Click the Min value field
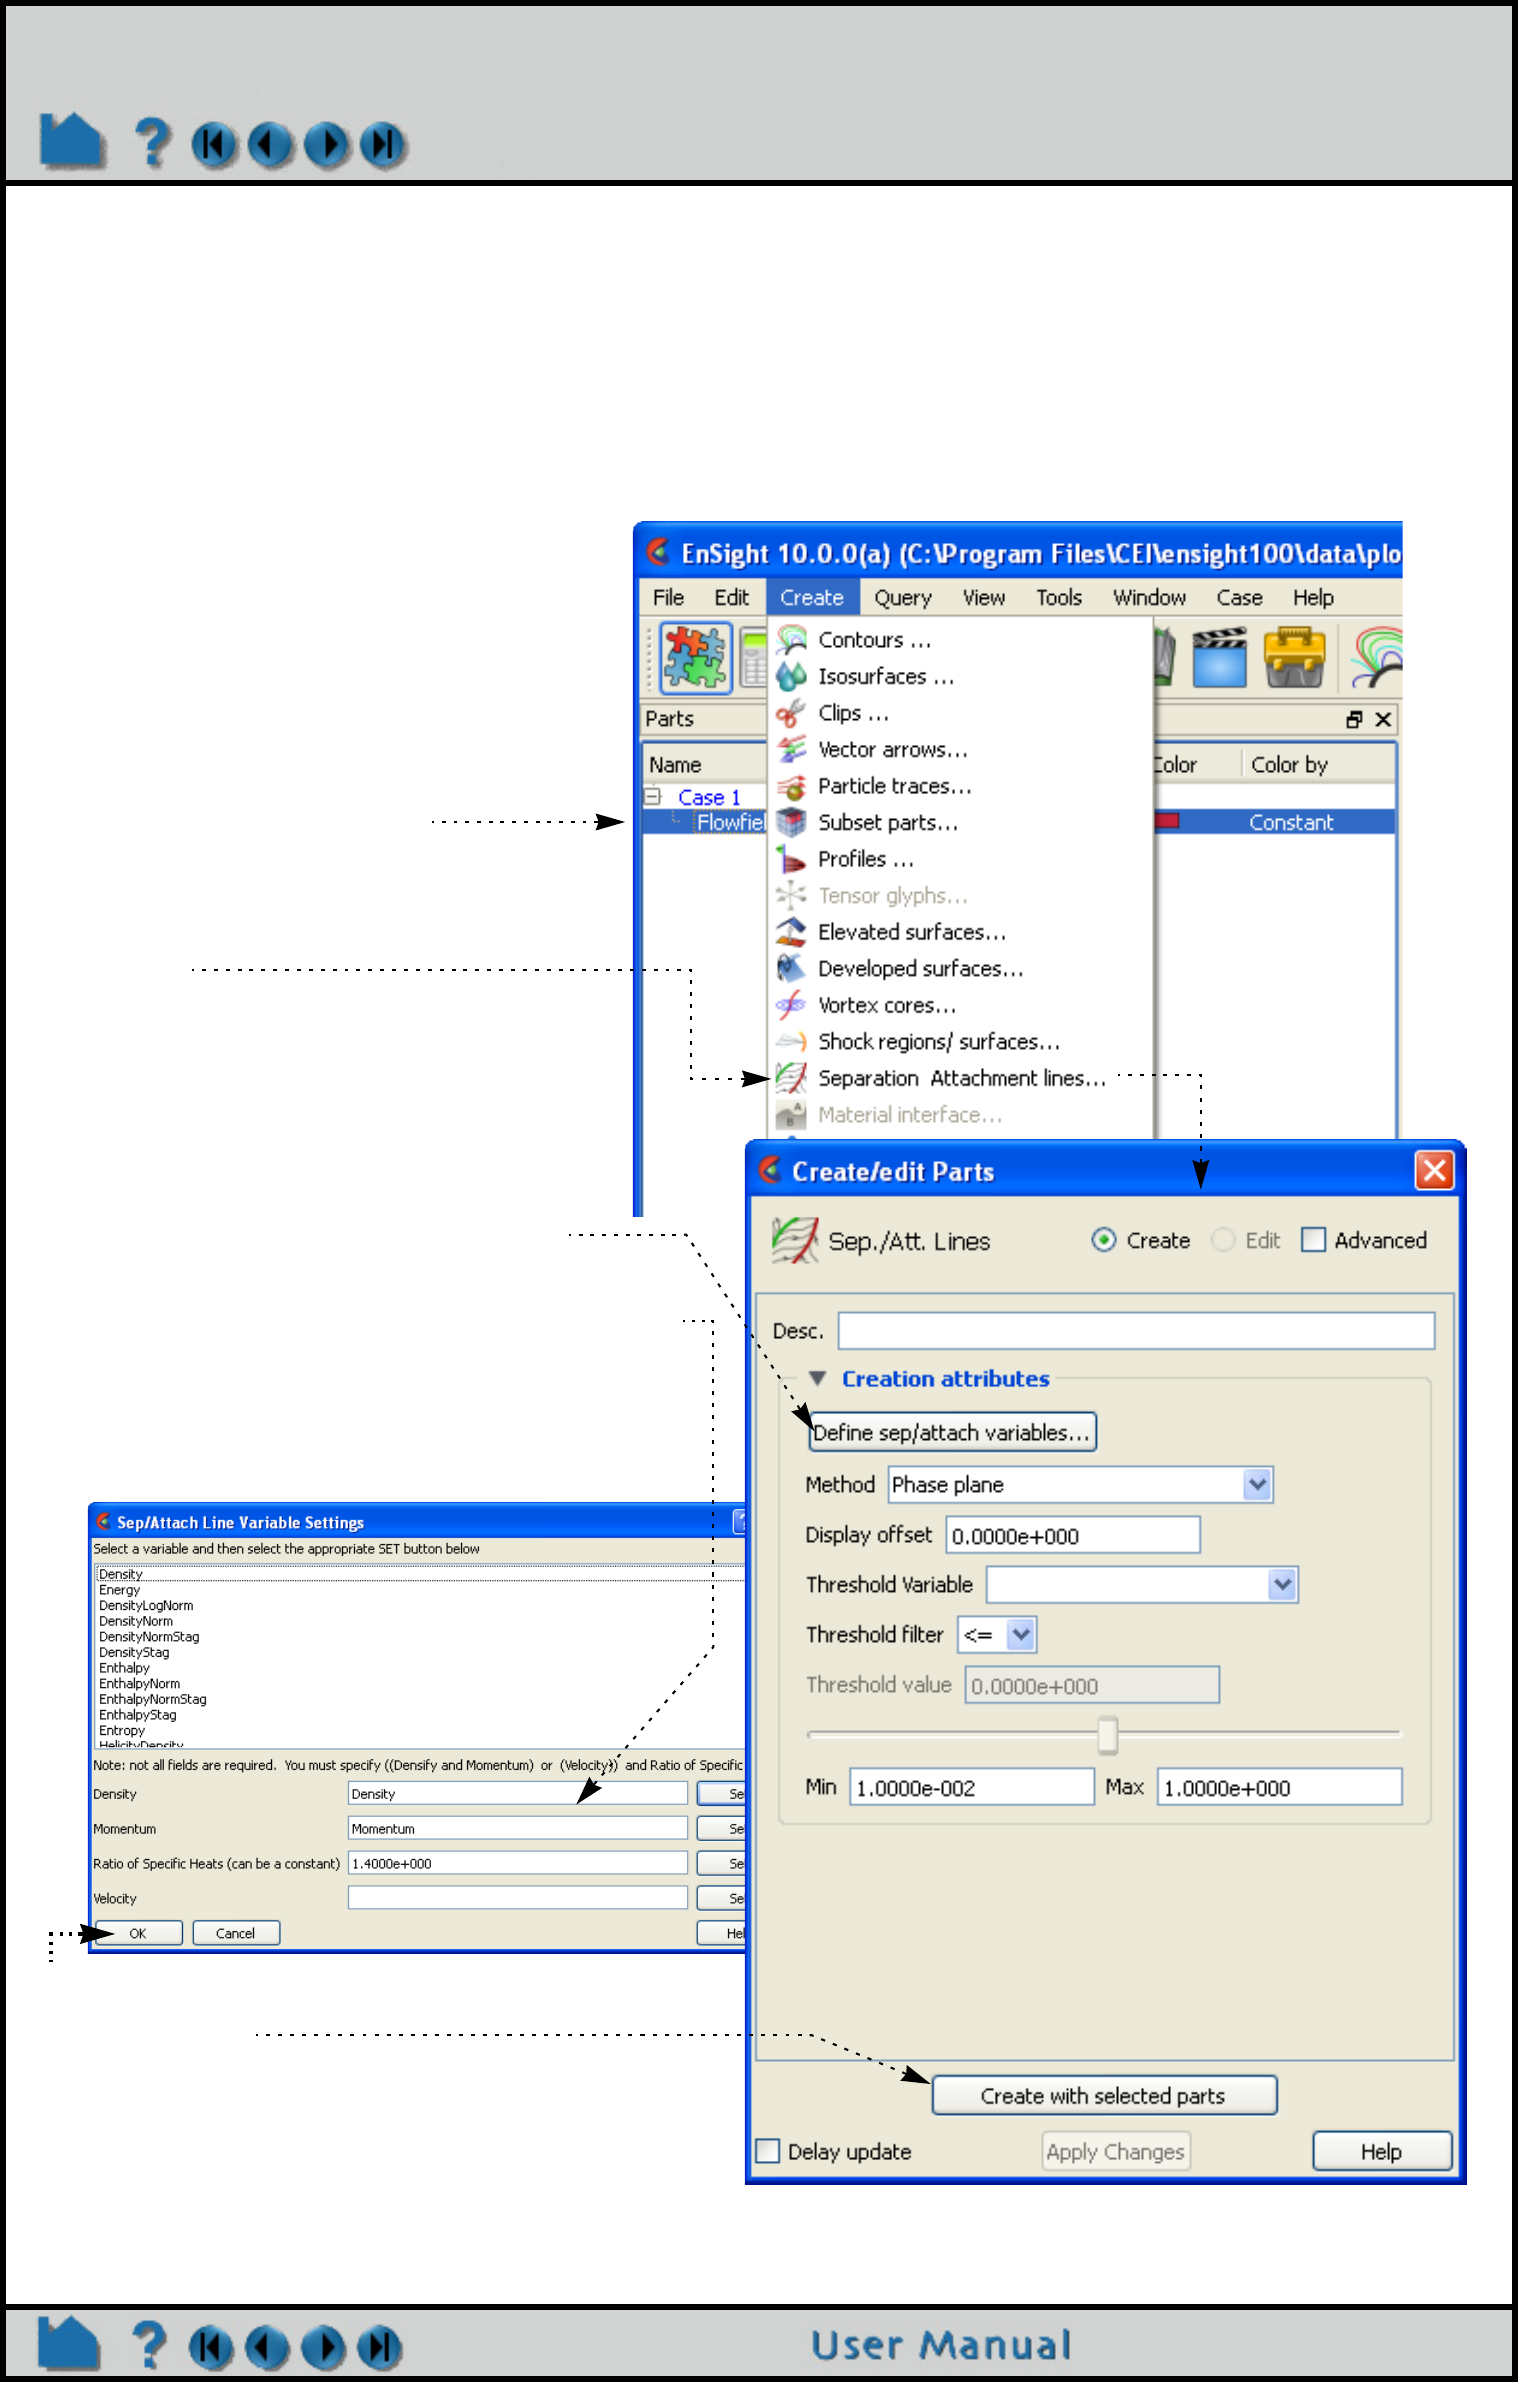Screen dimensions: 1518x2382 pos(972,1787)
